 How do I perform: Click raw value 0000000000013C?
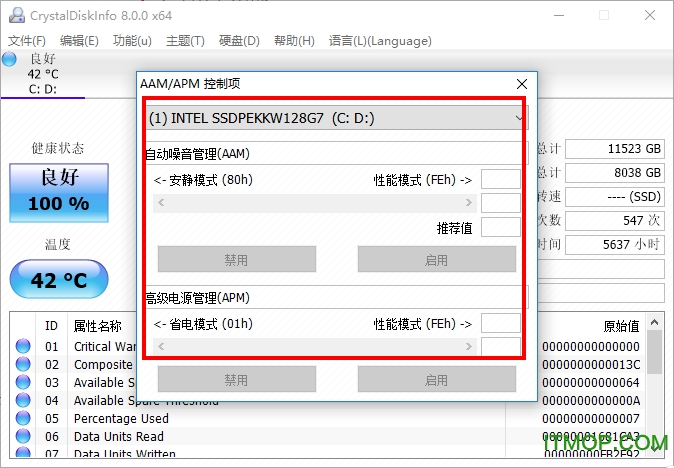click(x=591, y=364)
